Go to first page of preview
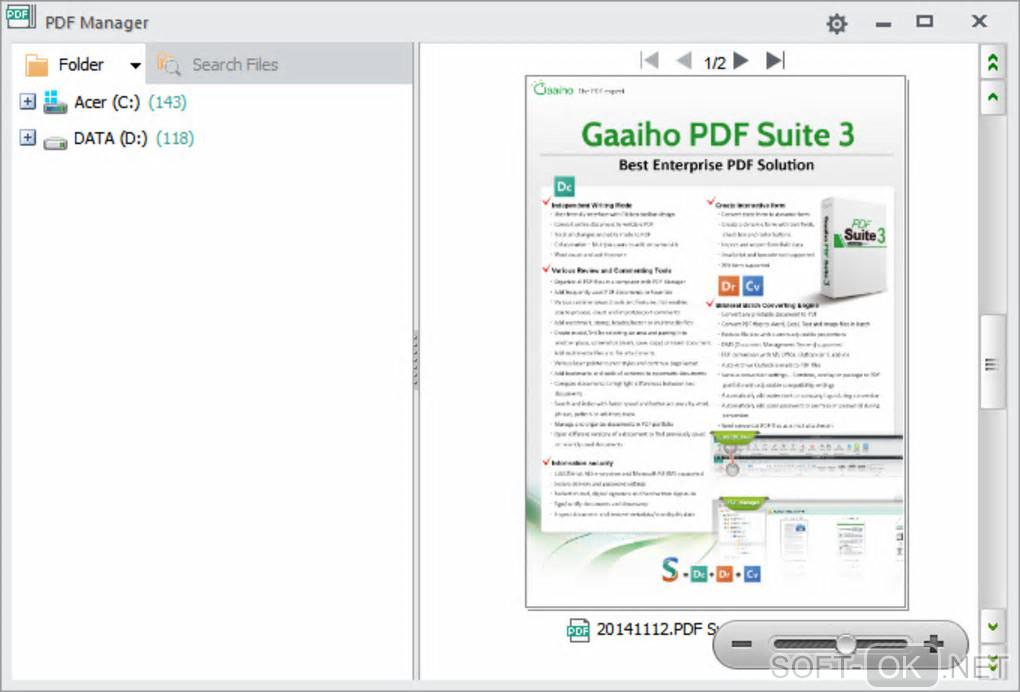The image size is (1020, 692). 649,60
